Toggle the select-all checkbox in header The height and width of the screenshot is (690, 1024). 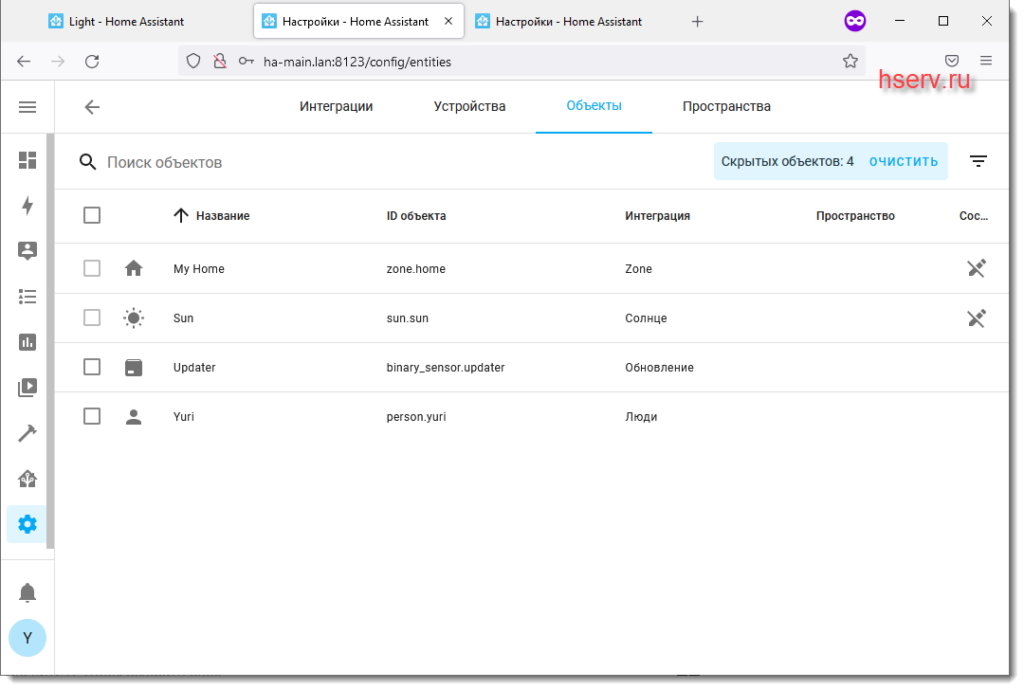click(92, 215)
